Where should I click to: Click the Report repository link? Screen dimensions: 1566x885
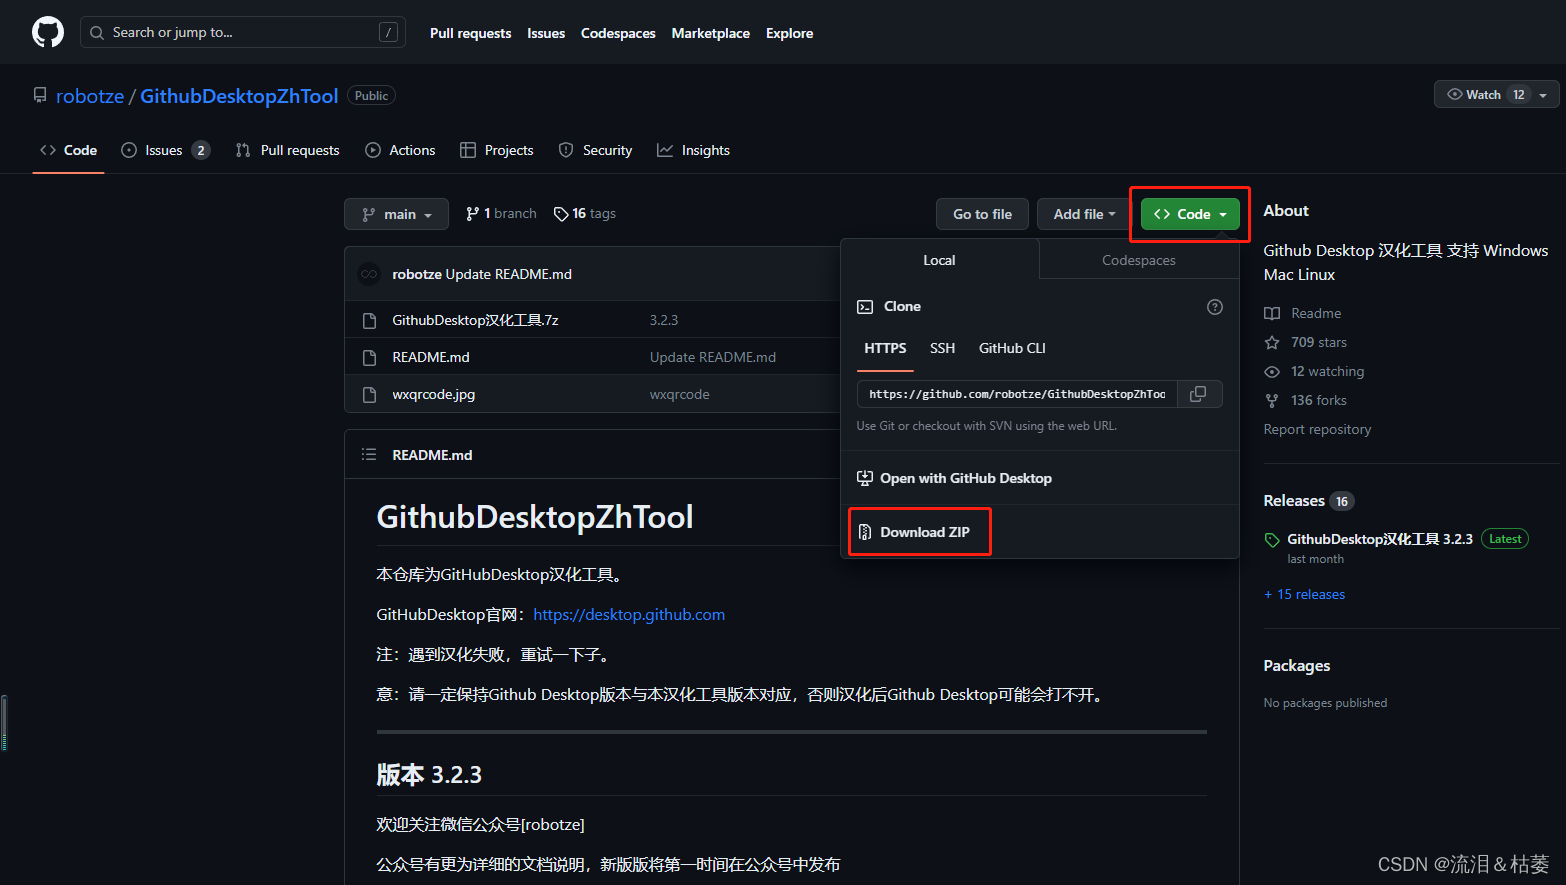click(x=1317, y=429)
